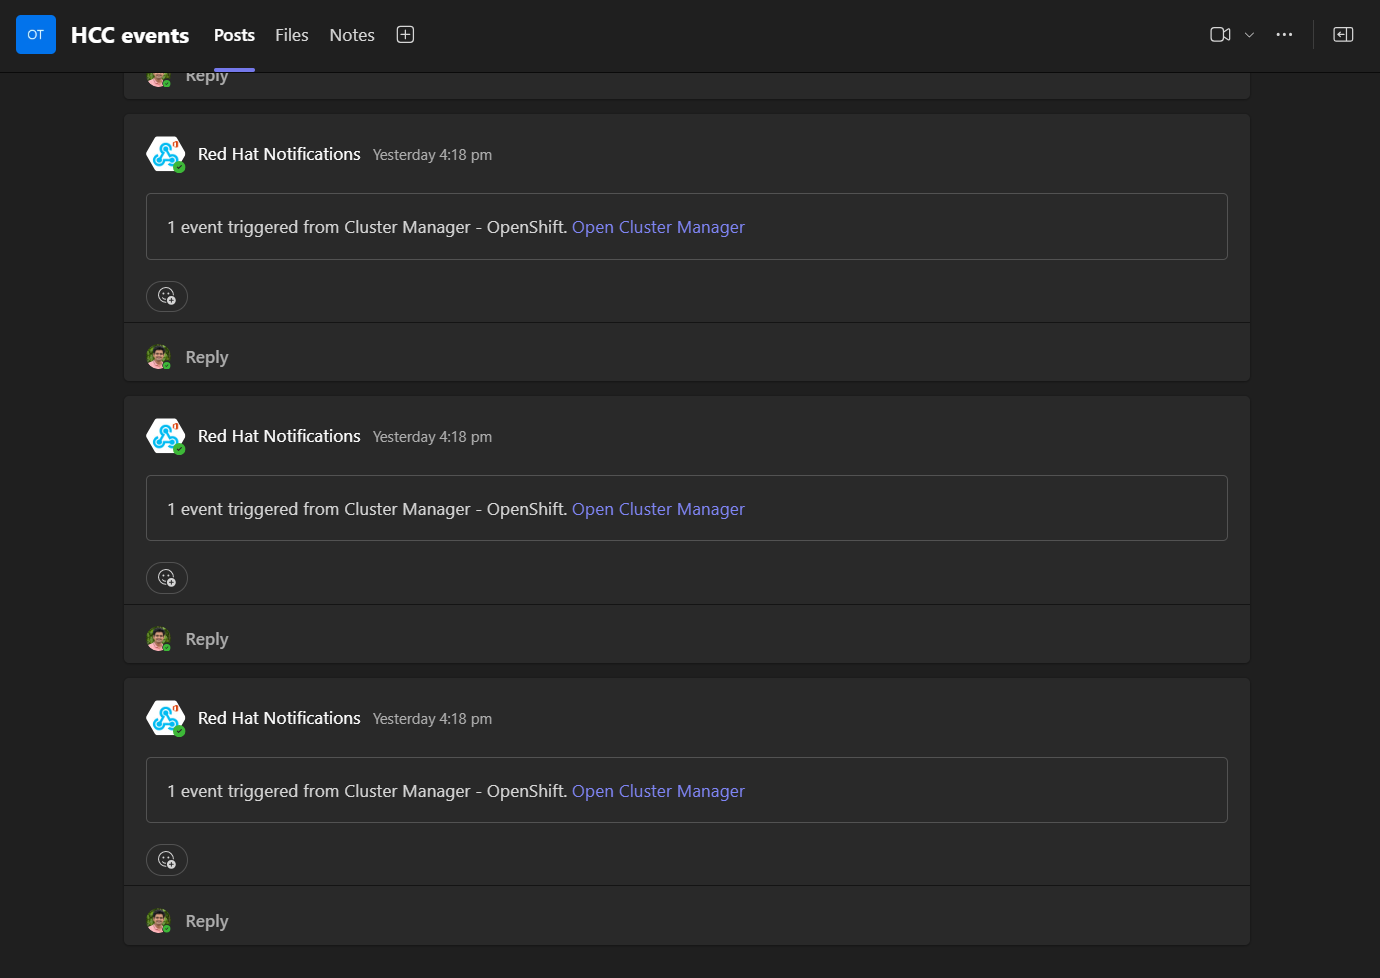Click the OT team avatar icon
Image resolution: width=1380 pixels, height=978 pixels.
pyautogui.click(x=36, y=35)
